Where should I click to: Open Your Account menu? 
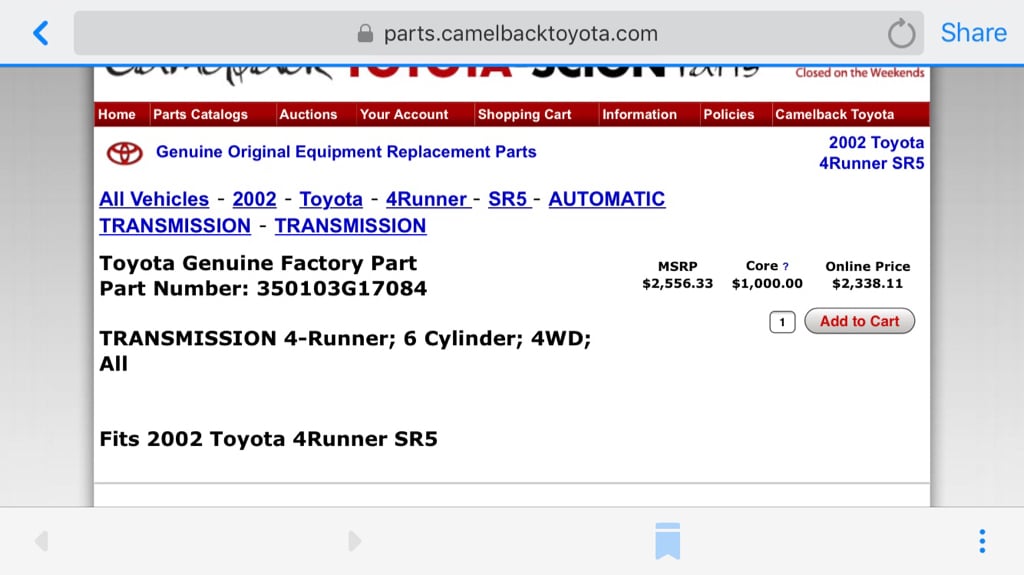404,114
